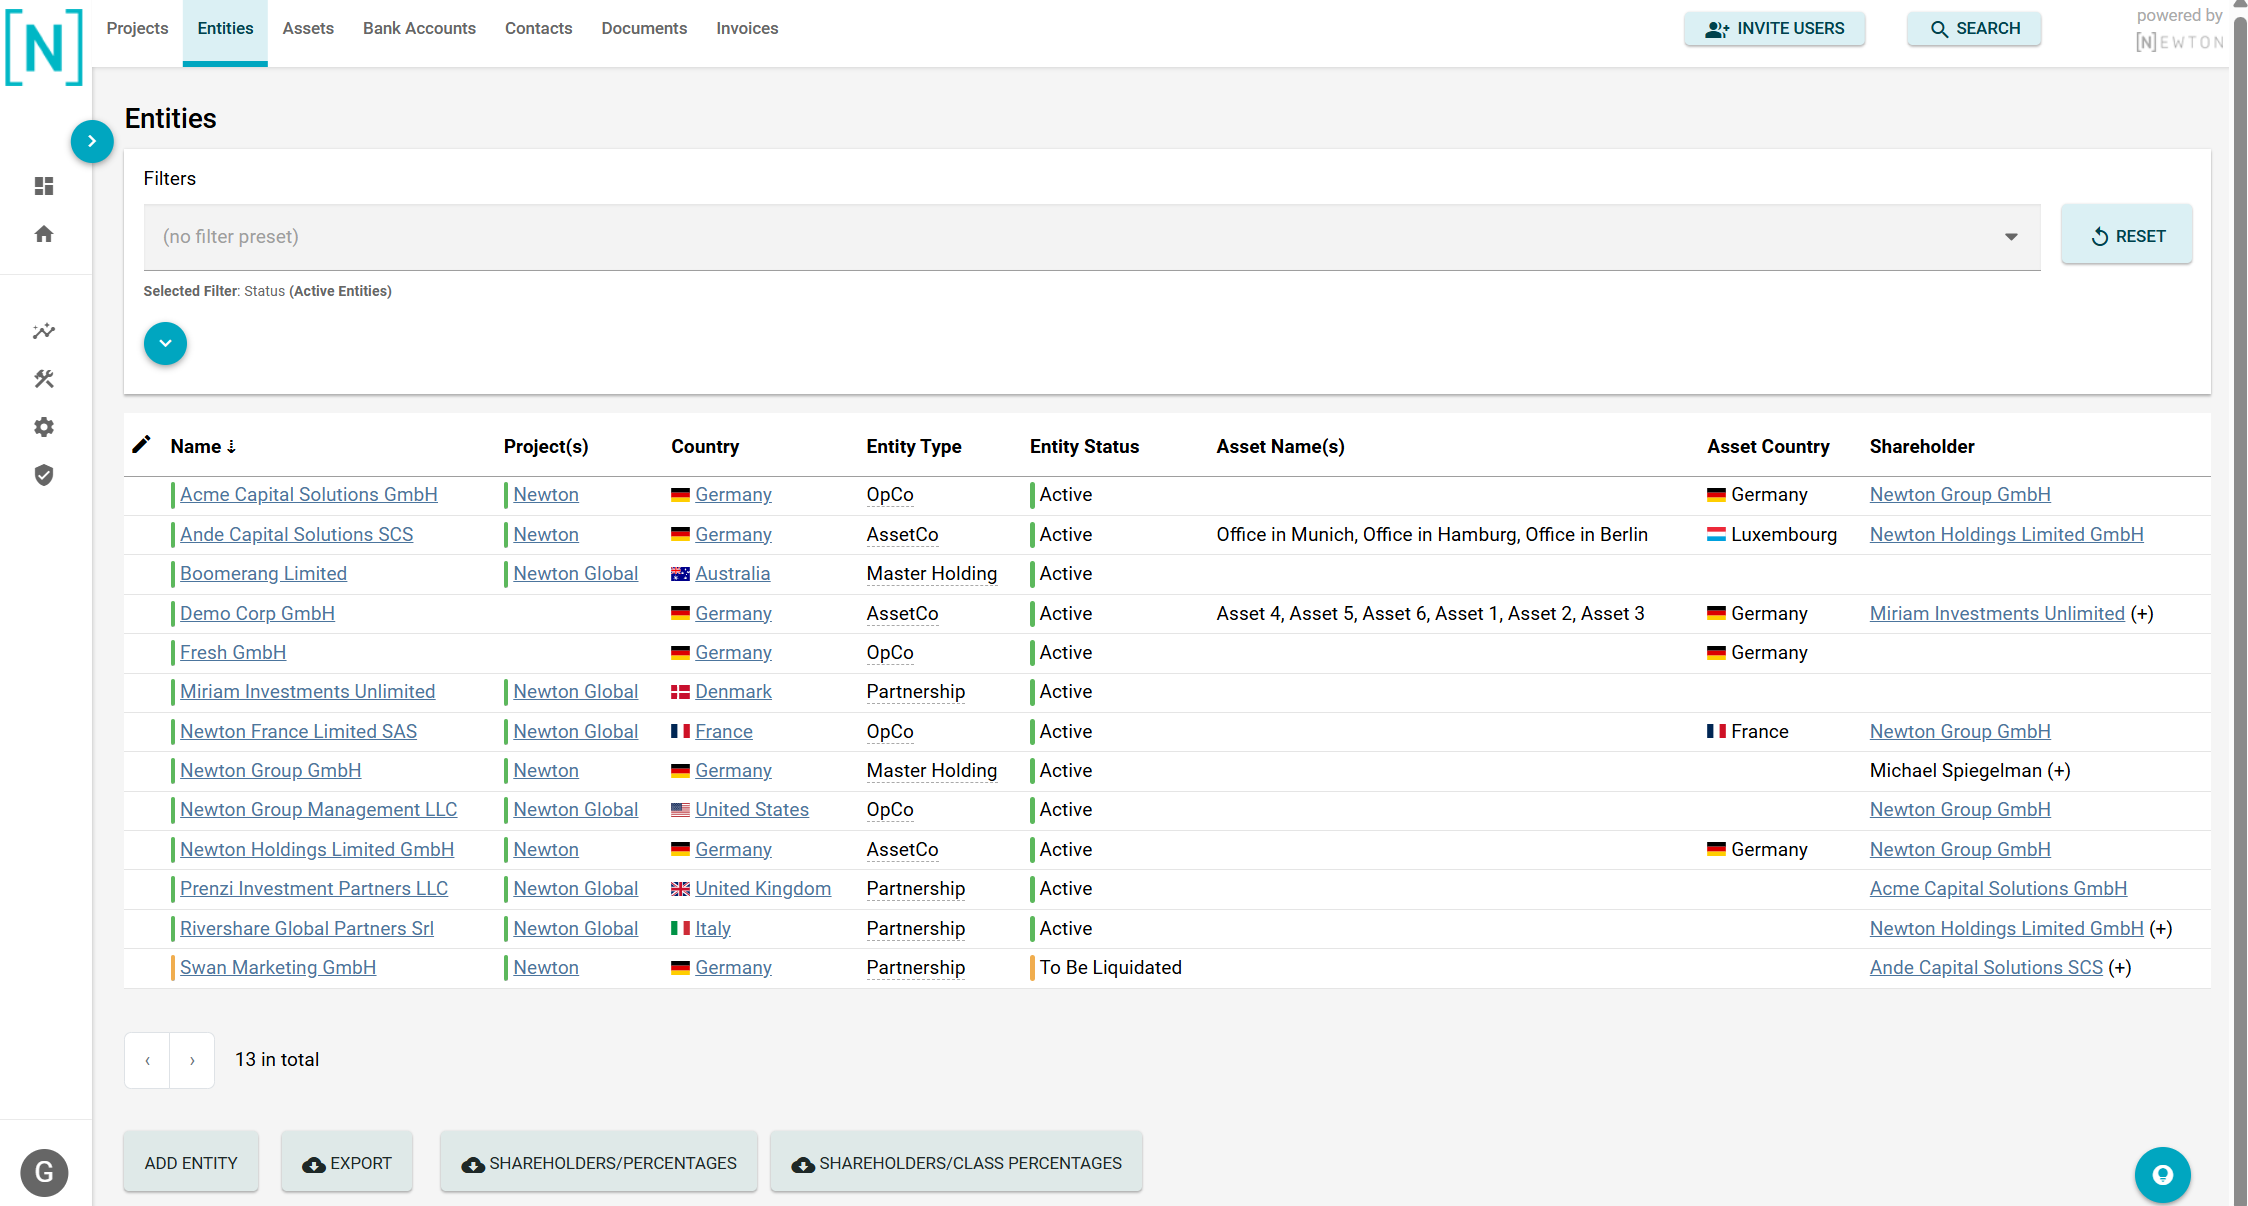Open the analytics chart icon in sidebar
Viewport: 2248px width, 1206px height.
pyautogui.click(x=44, y=331)
